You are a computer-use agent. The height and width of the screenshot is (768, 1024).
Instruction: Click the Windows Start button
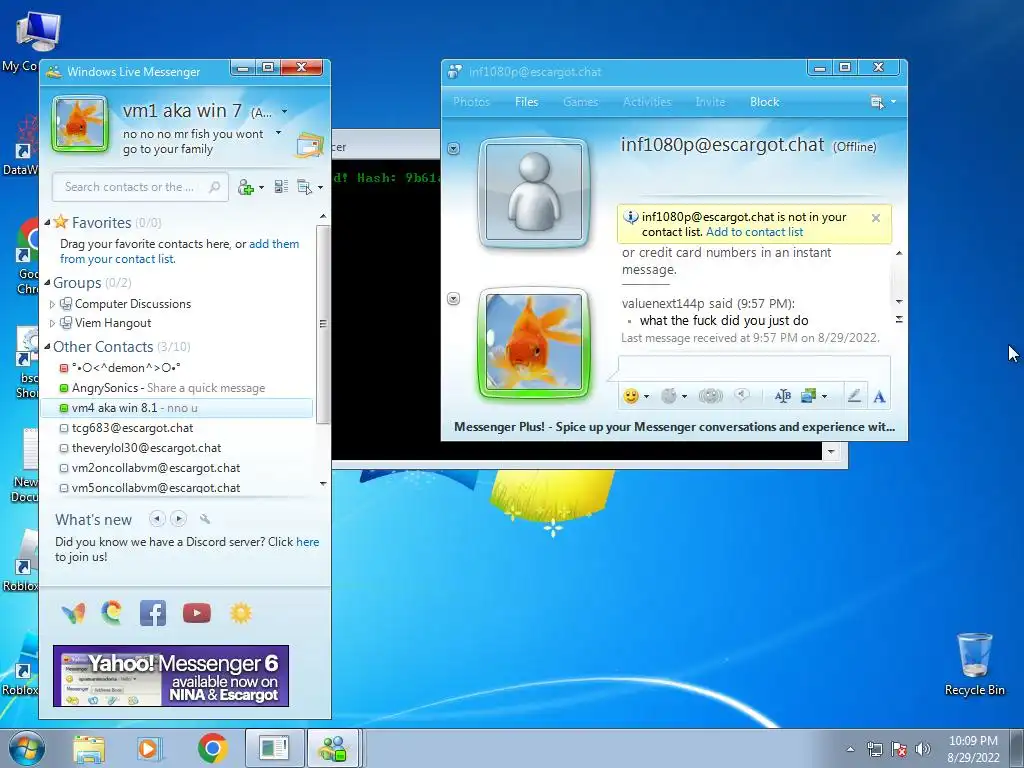coord(27,748)
